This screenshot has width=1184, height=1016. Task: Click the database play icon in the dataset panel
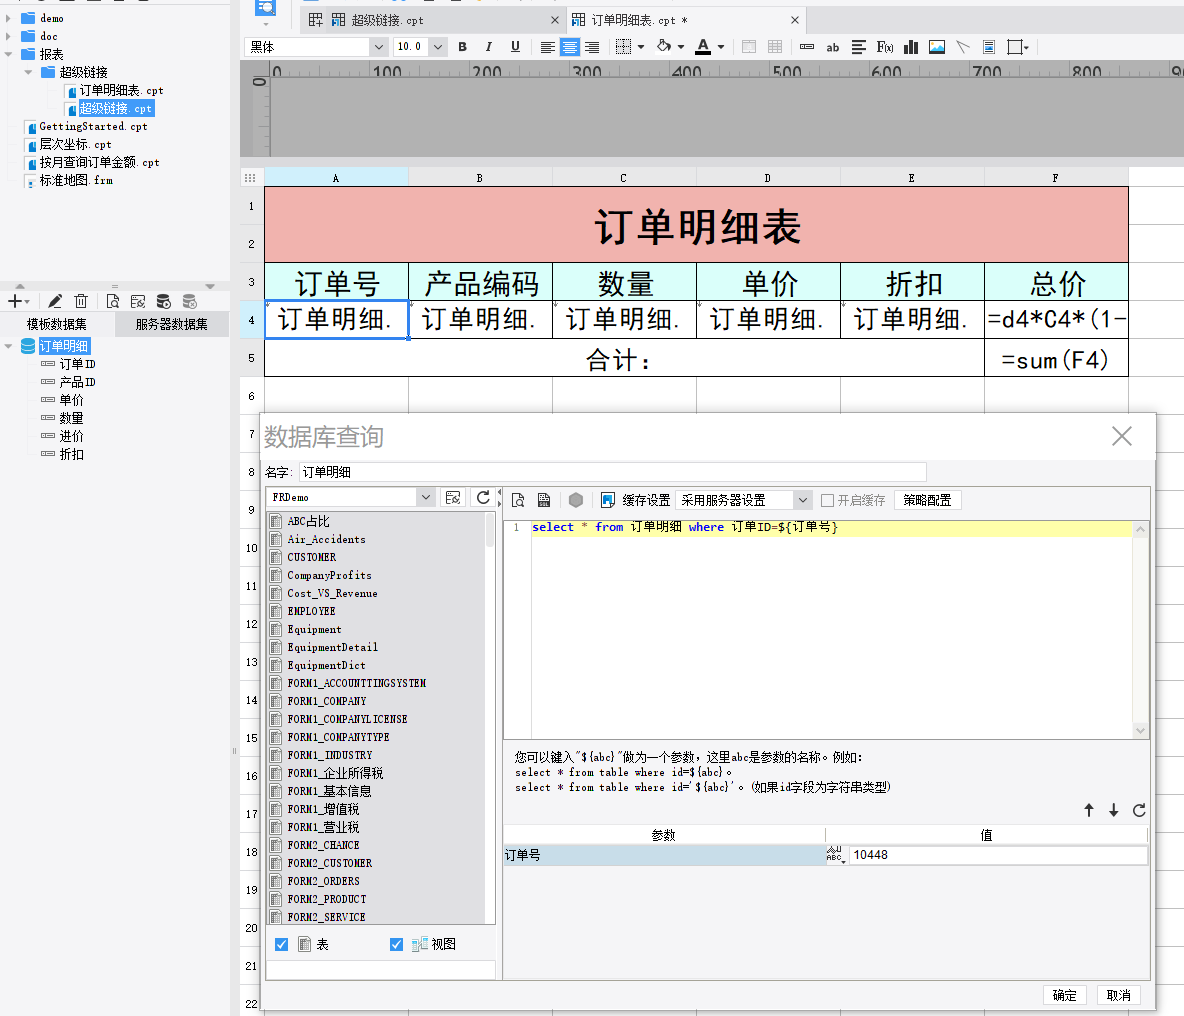[163, 302]
